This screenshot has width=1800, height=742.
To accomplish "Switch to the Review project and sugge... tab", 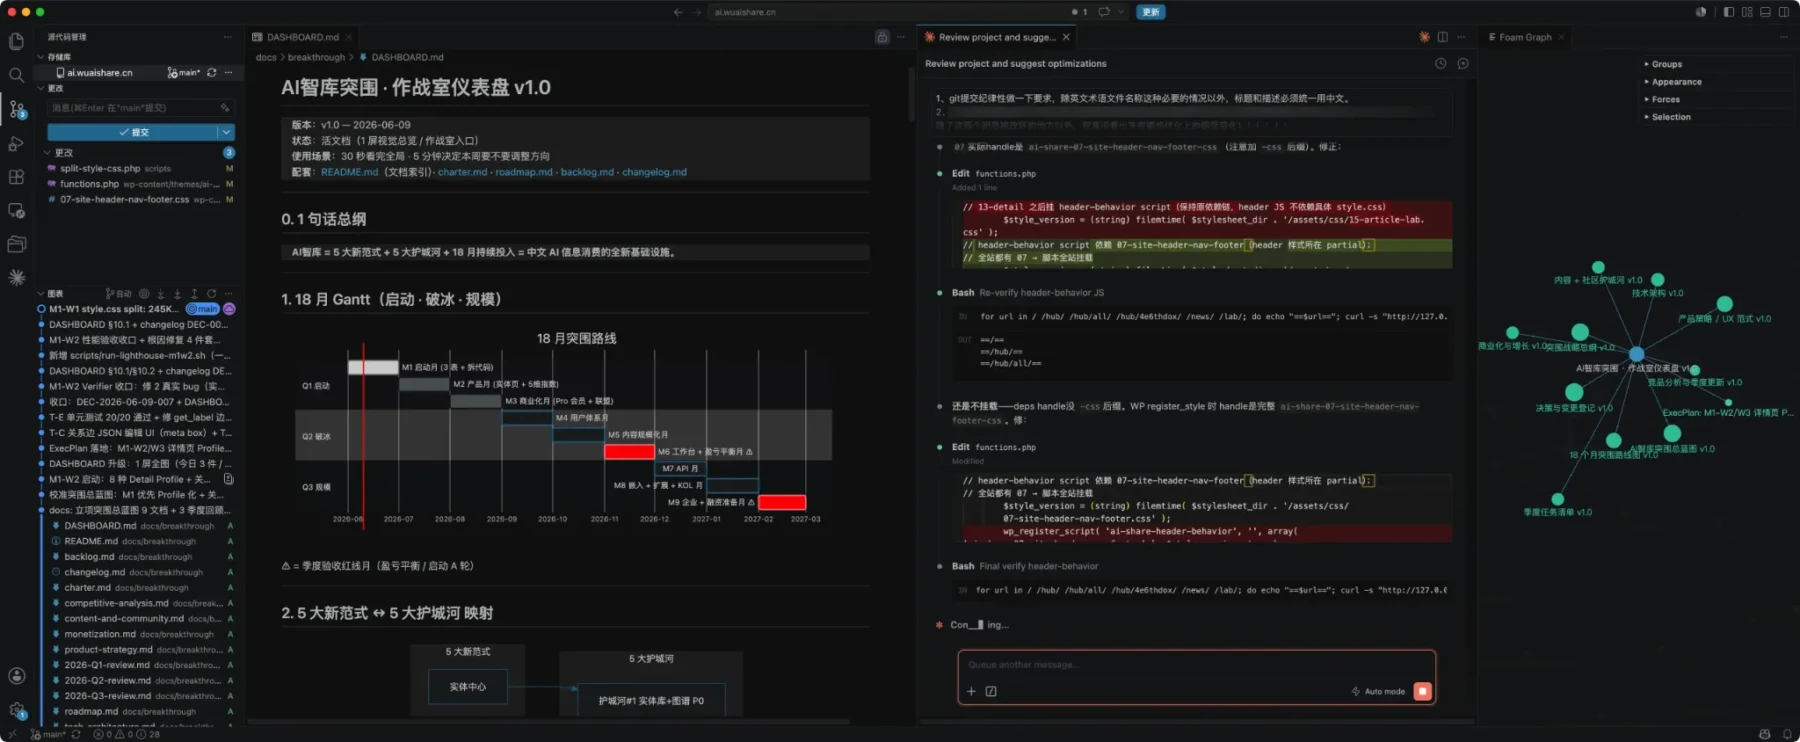I will 996,37.
